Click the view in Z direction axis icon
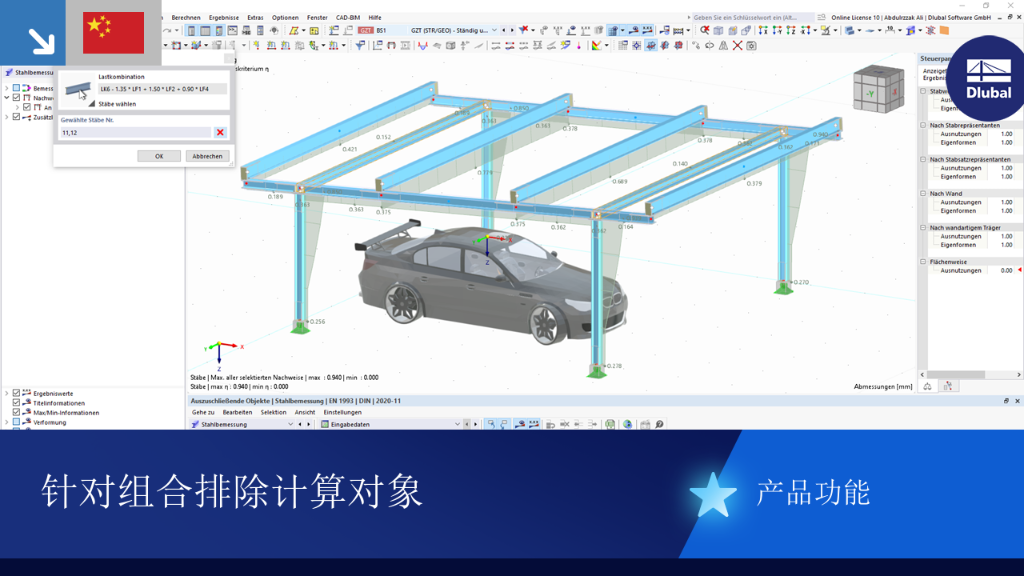Screen dimensions: 1024x576 click(791, 30)
